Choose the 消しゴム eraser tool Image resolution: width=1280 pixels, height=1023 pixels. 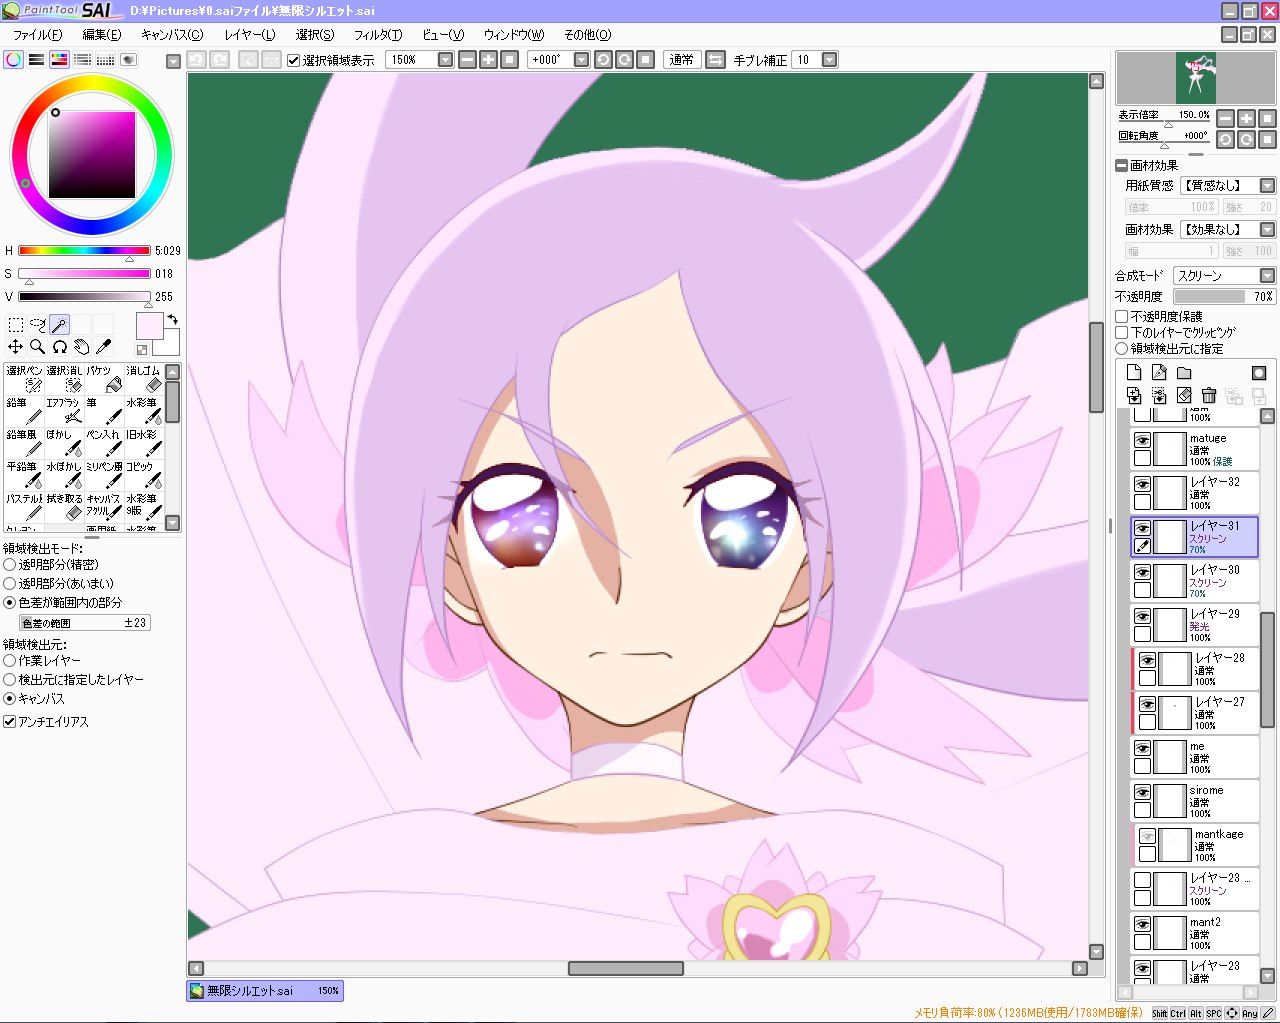point(144,379)
